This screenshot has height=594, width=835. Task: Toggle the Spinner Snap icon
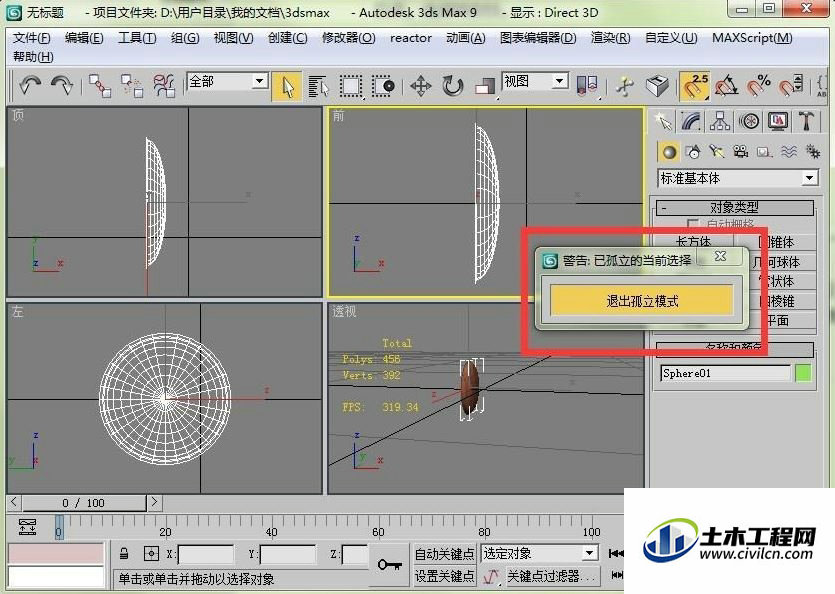coord(791,85)
